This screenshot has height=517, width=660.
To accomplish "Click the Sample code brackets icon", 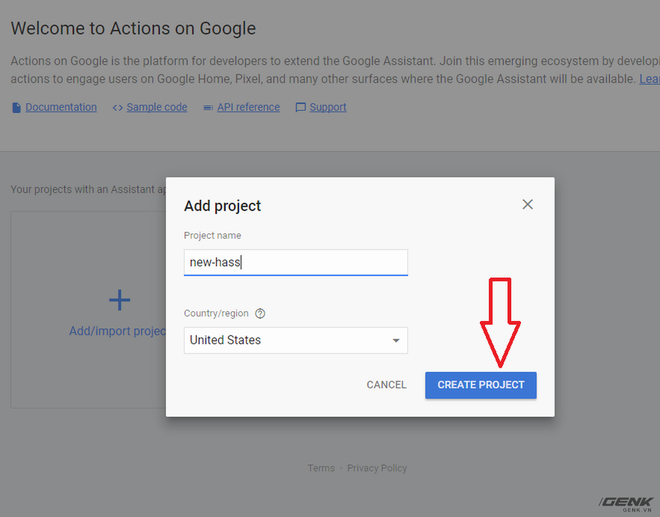I will click(117, 108).
